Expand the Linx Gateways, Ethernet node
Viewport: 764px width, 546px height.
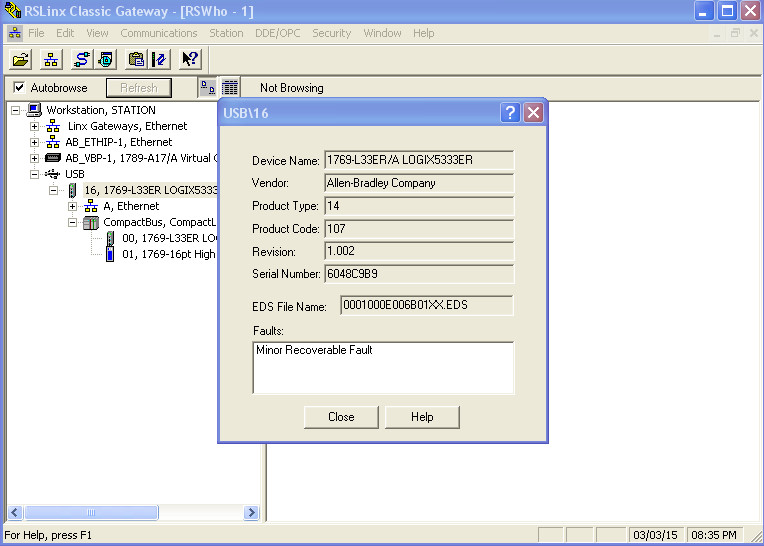(34, 127)
